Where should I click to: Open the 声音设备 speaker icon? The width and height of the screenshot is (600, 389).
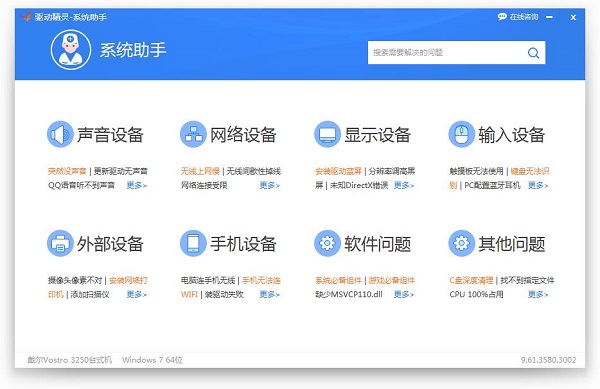point(60,134)
